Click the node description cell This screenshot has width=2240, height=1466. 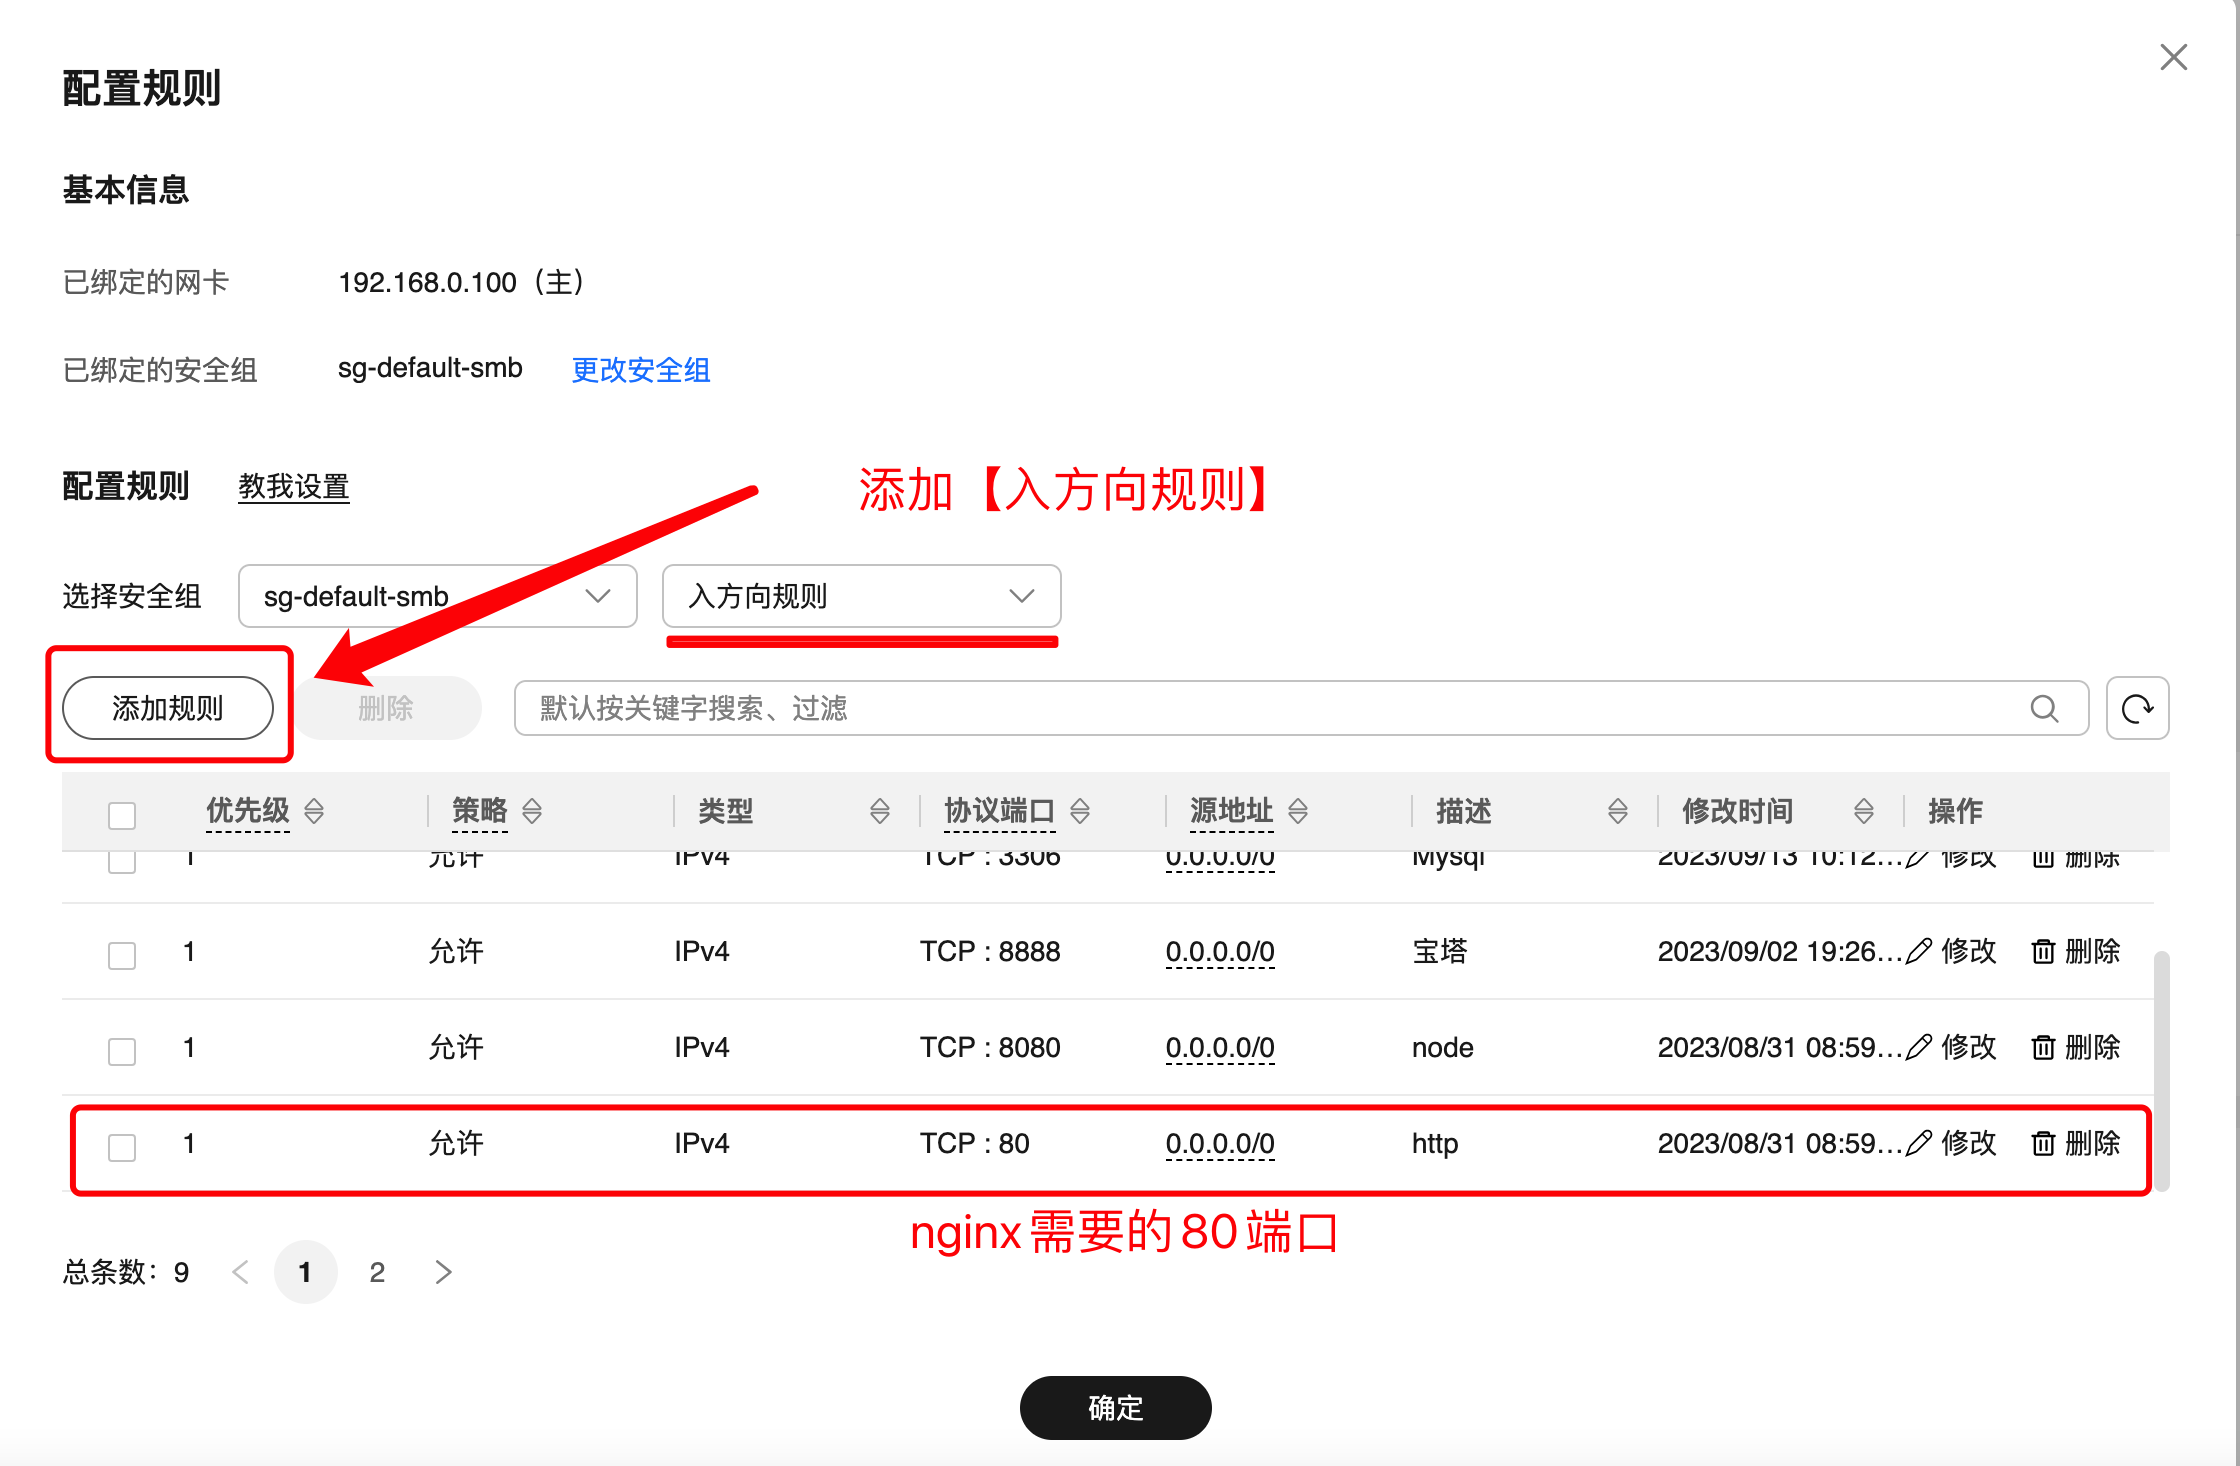(x=1442, y=1047)
